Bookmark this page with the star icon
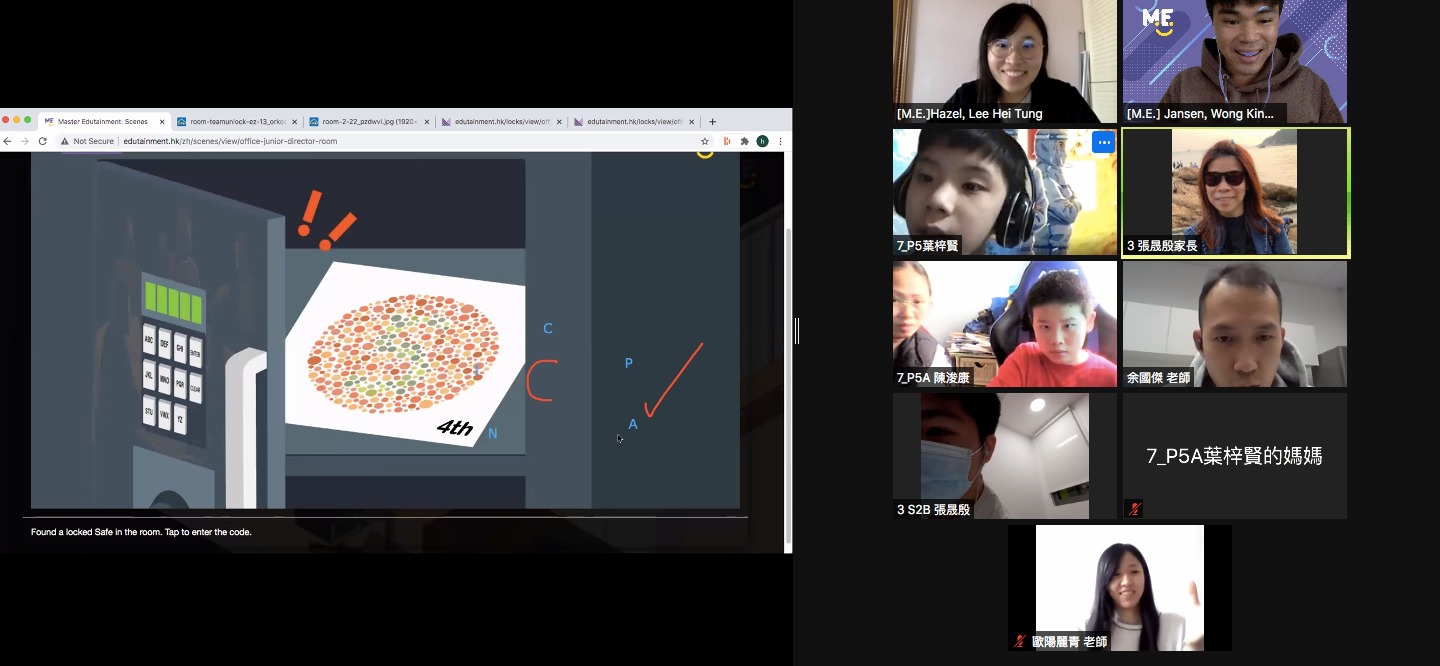 tap(705, 141)
